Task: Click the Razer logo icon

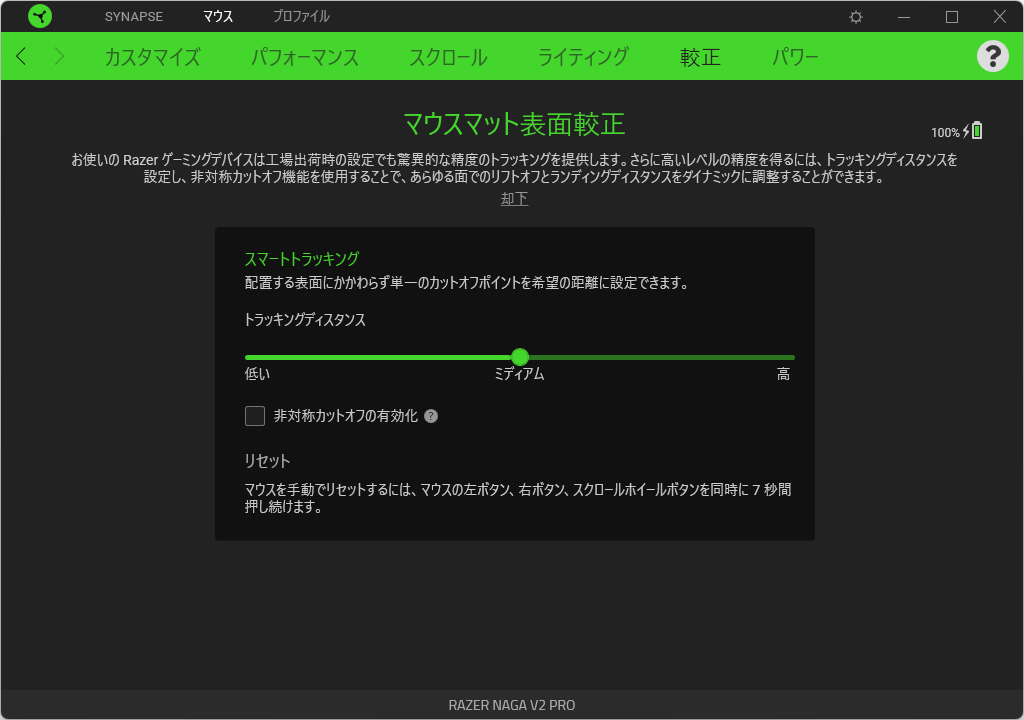Action: [40, 16]
